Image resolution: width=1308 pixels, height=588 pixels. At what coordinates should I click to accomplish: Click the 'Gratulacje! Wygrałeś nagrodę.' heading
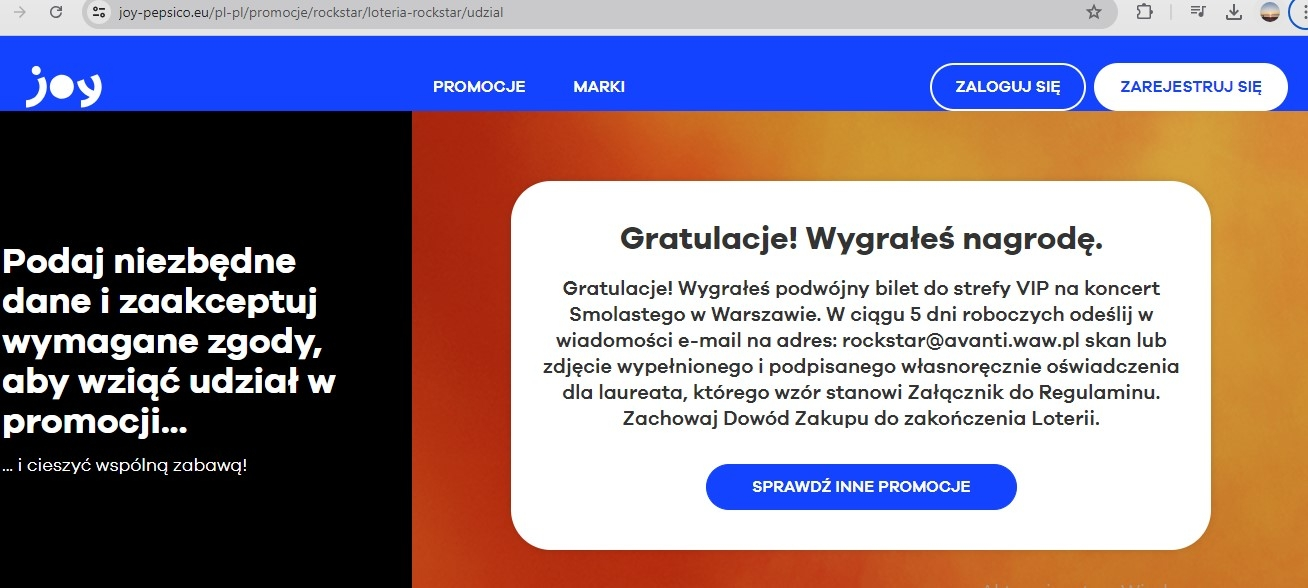click(861, 239)
